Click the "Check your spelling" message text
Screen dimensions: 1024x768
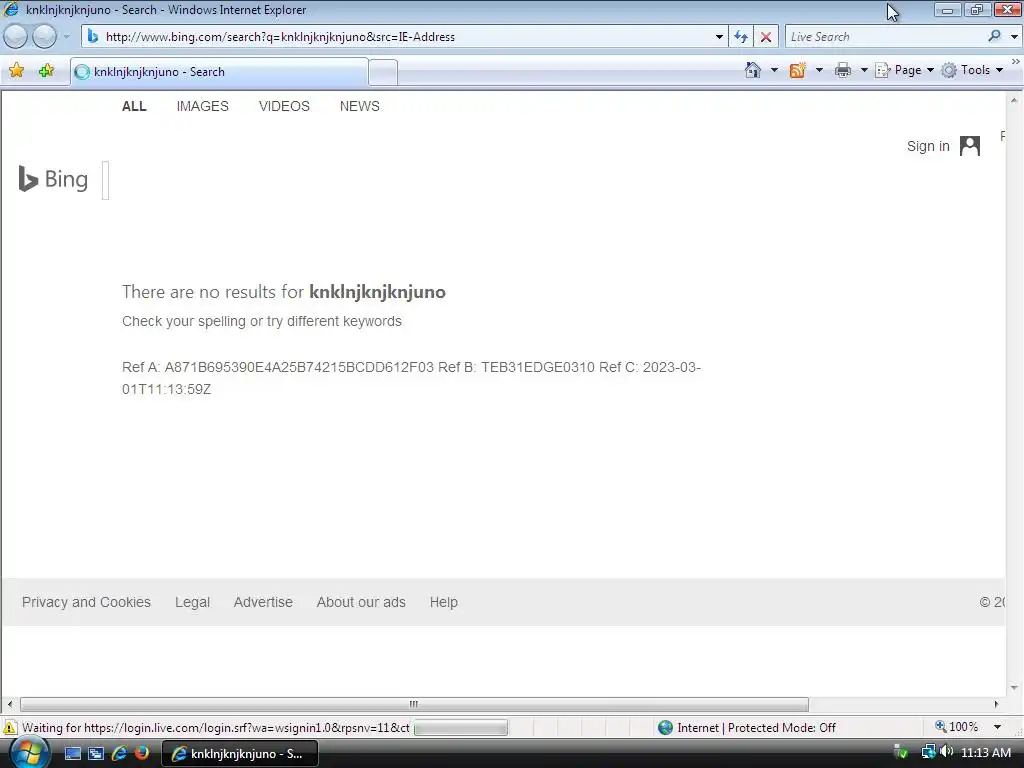[262, 321]
